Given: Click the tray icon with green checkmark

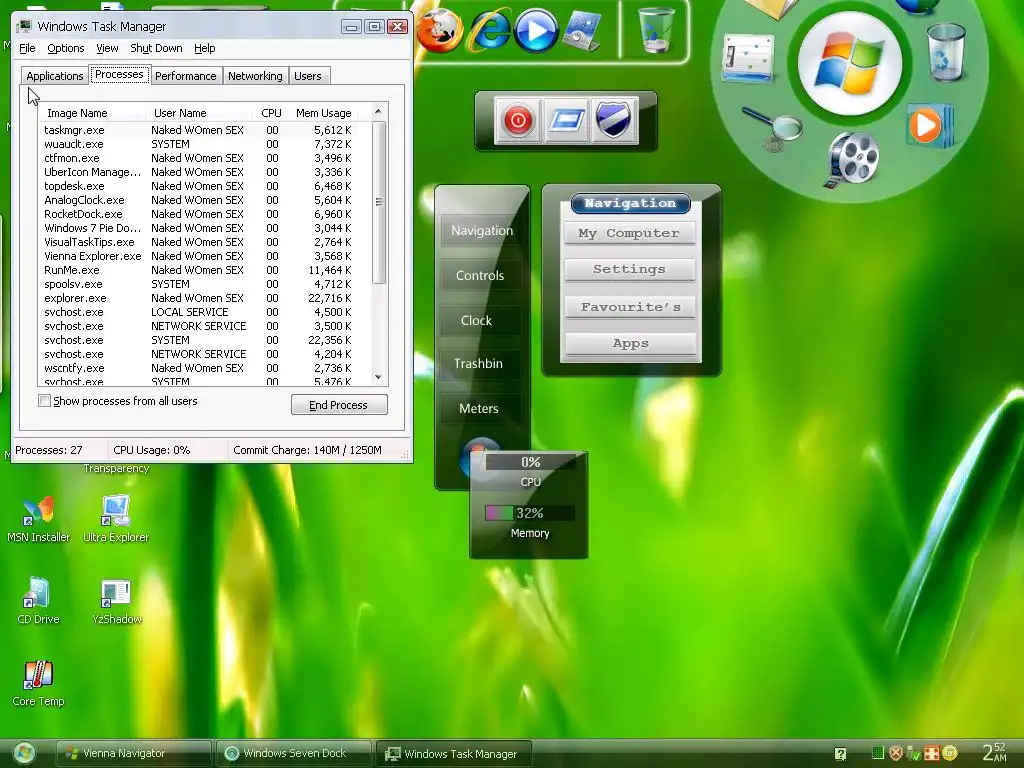Looking at the screenshot, I should (914, 753).
